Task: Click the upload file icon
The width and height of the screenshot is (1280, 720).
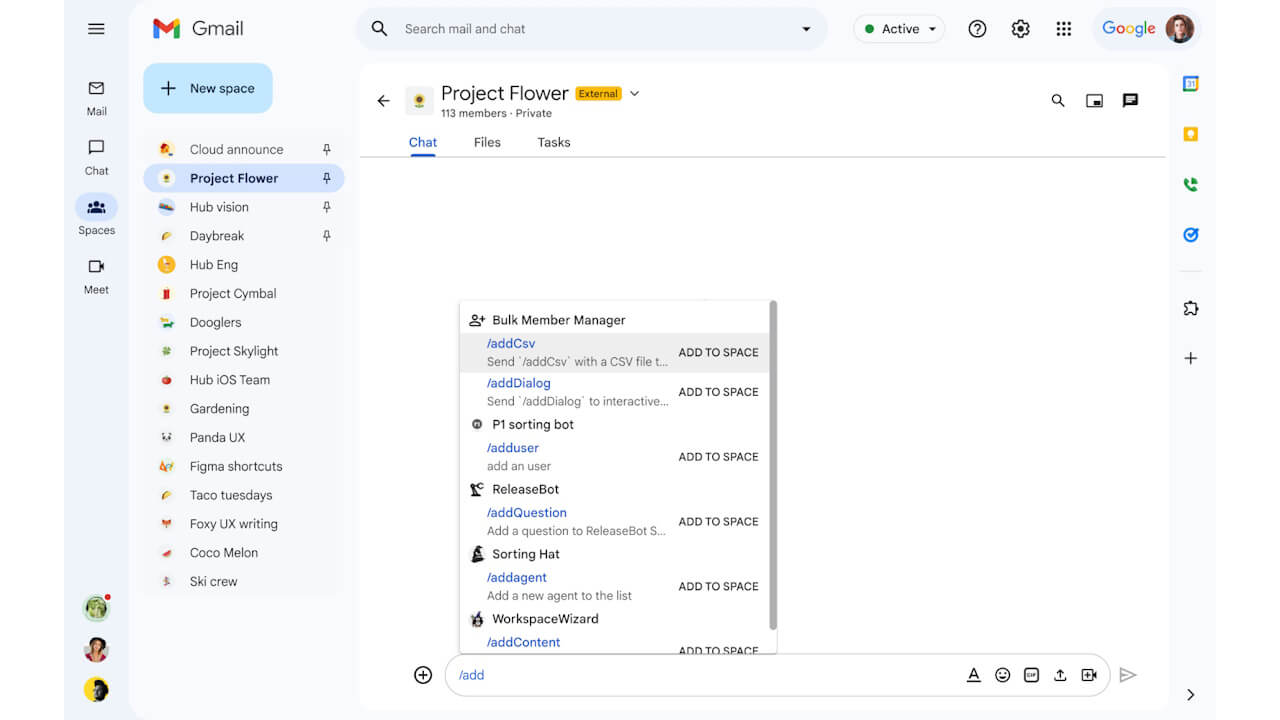Action: 1060,675
